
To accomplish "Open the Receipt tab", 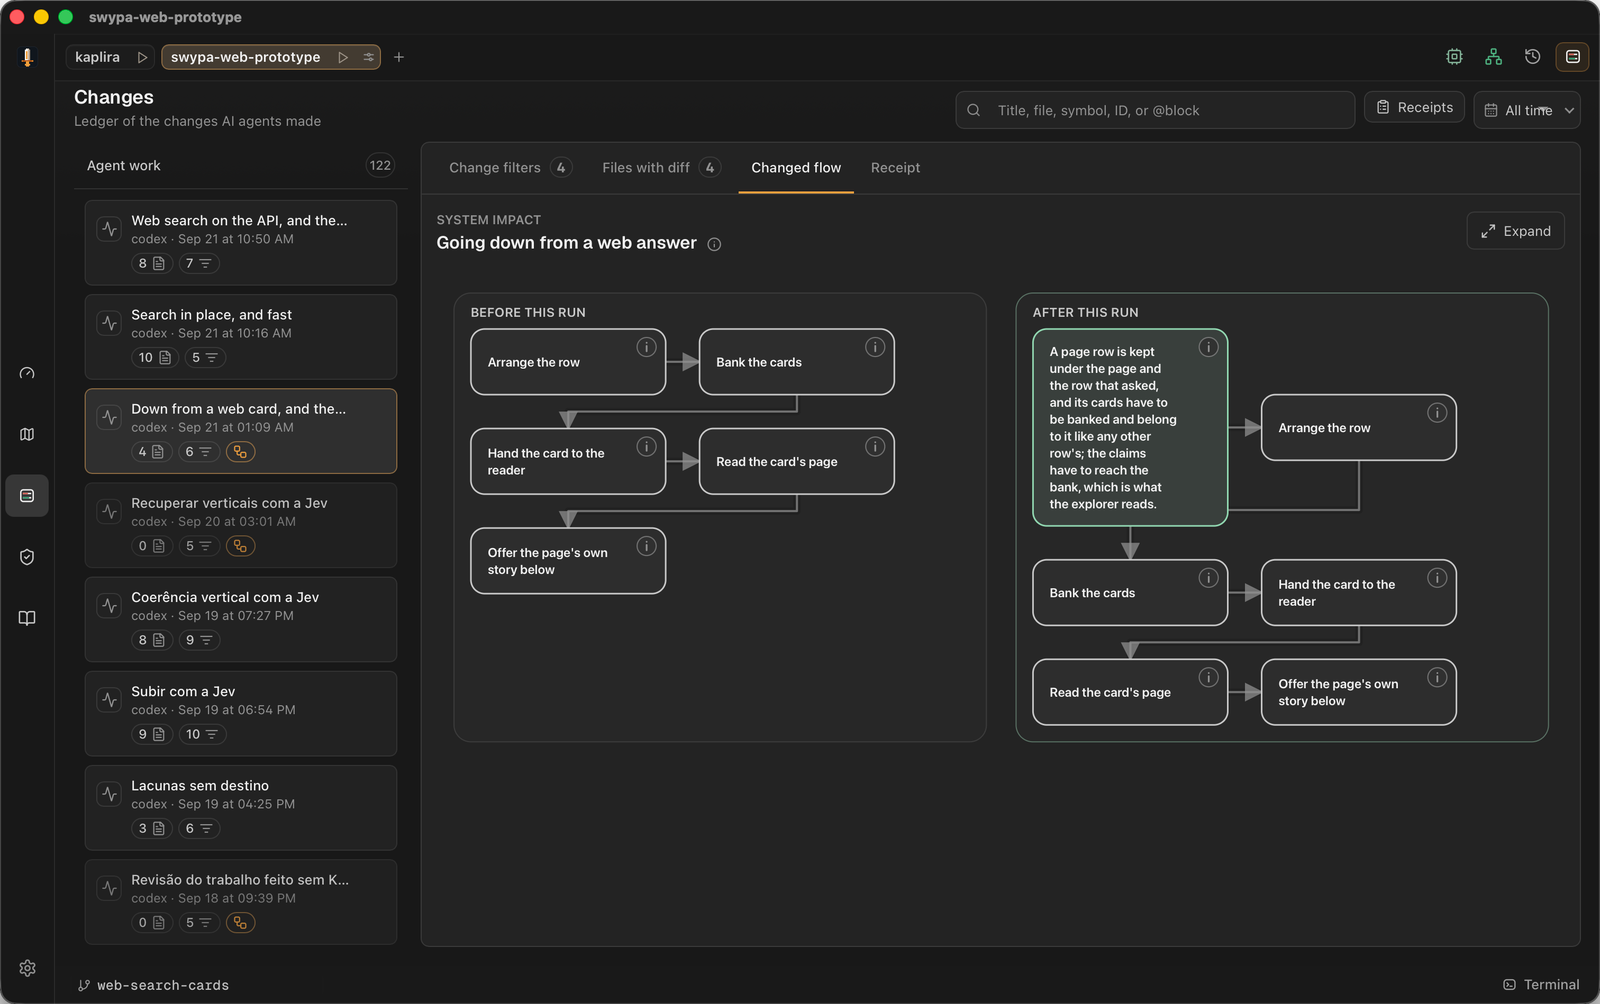I will click(895, 168).
